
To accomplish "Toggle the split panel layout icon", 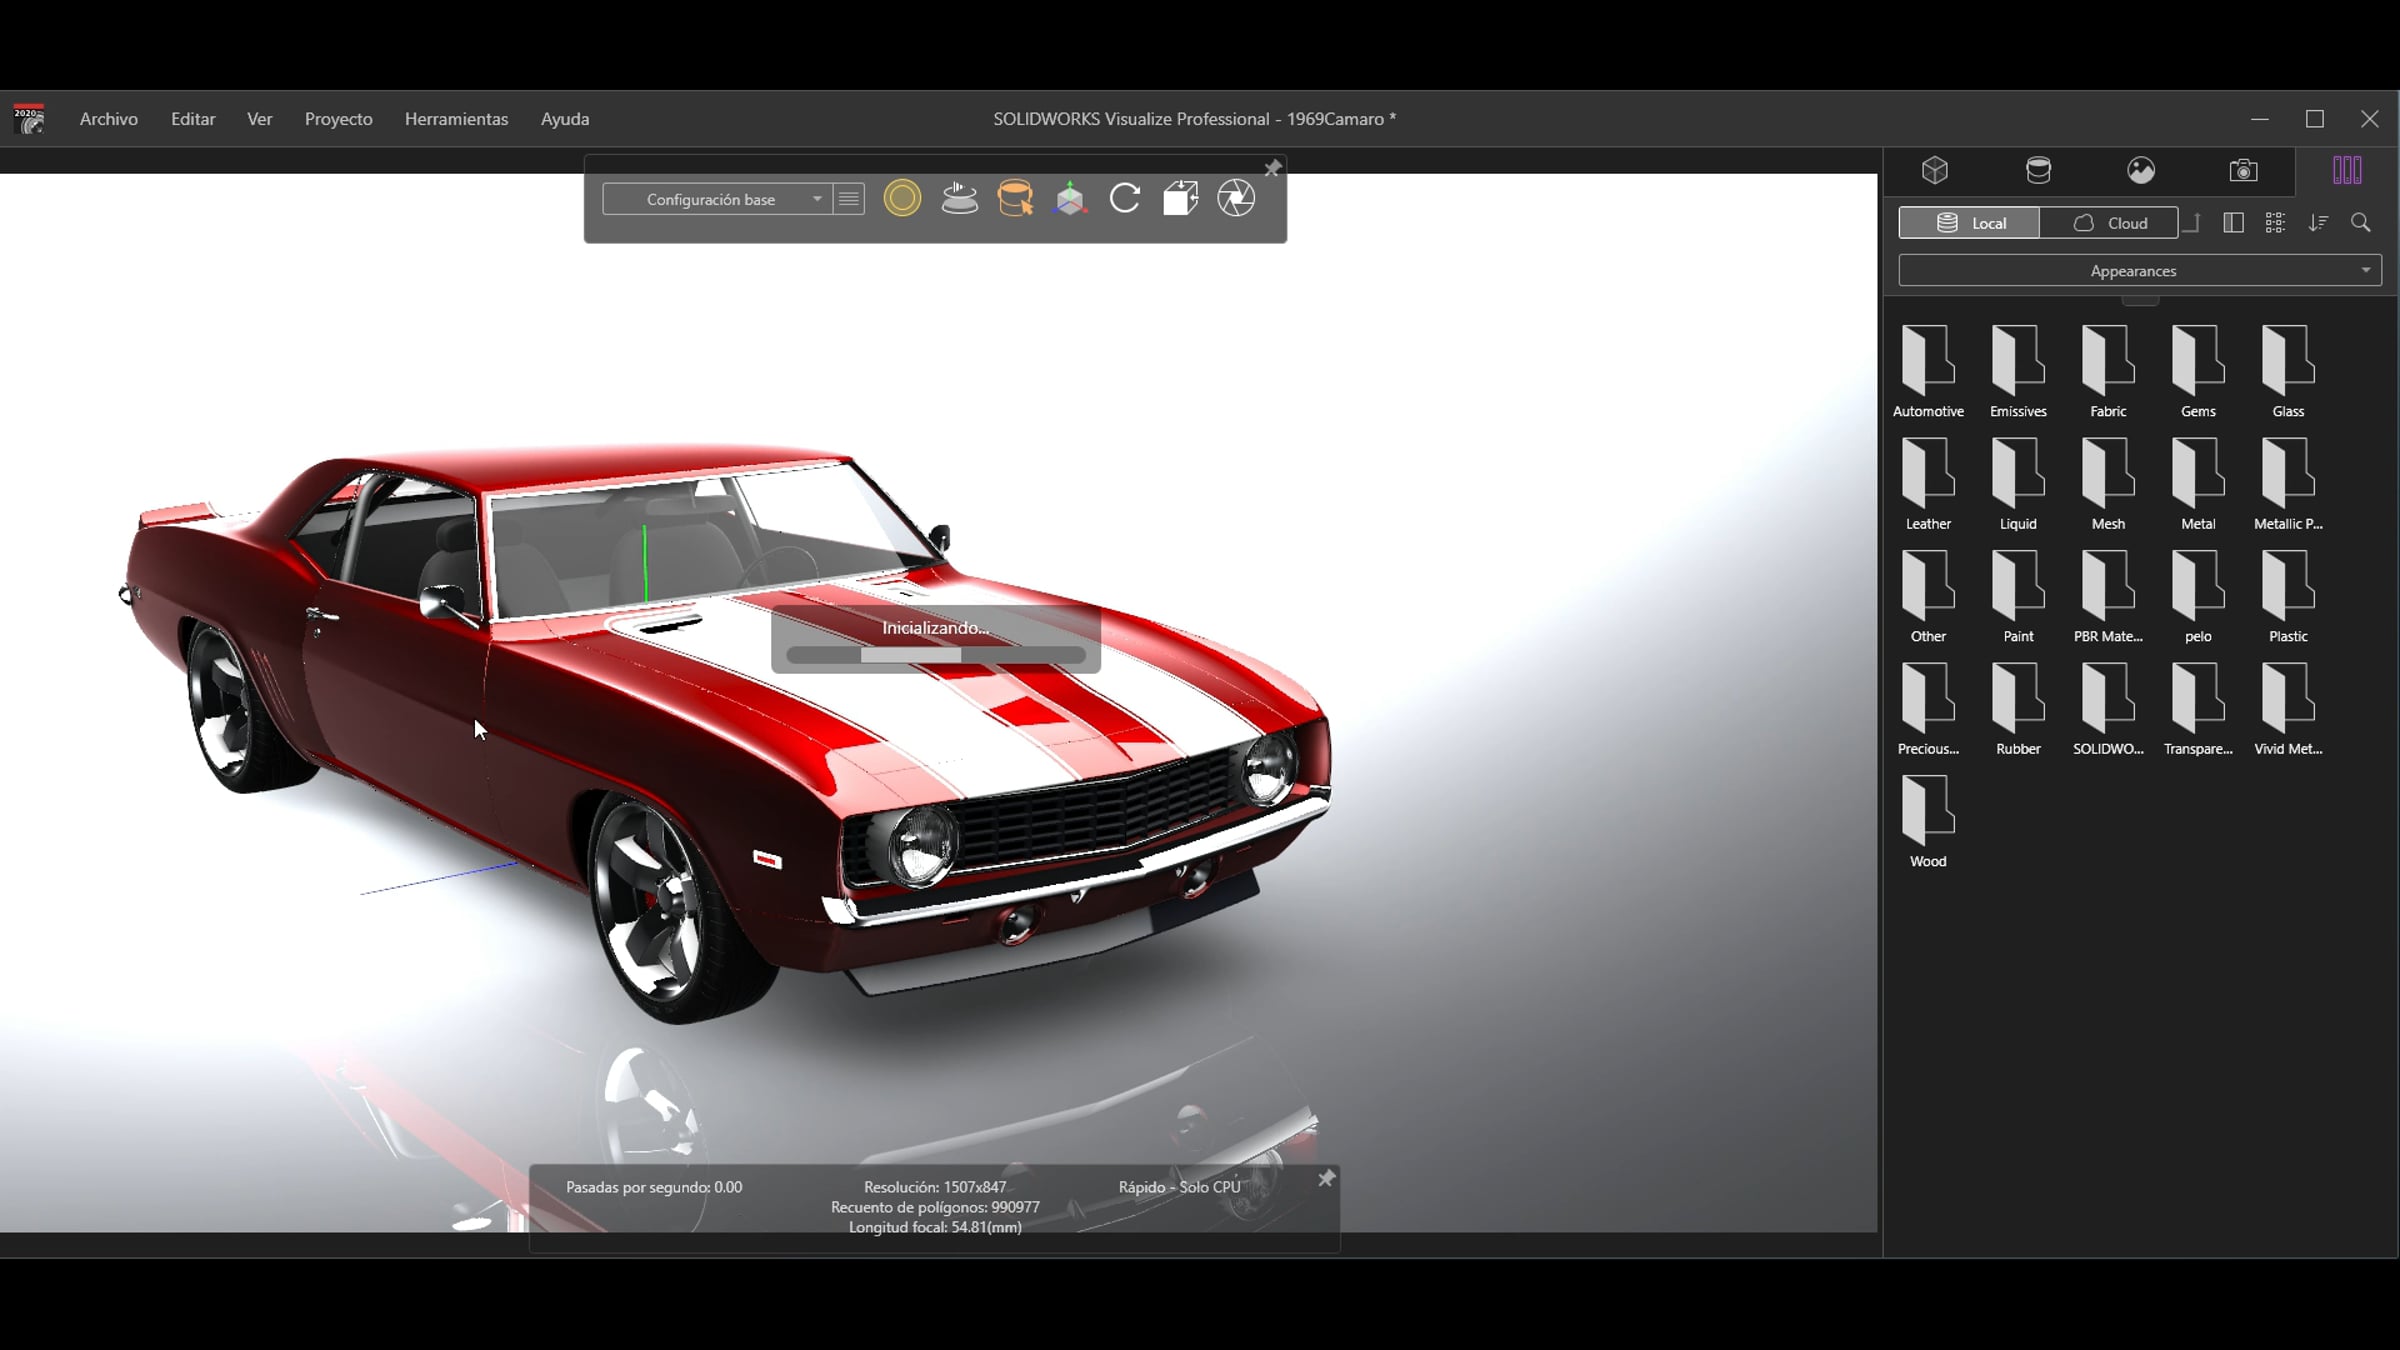I will (2233, 223).
